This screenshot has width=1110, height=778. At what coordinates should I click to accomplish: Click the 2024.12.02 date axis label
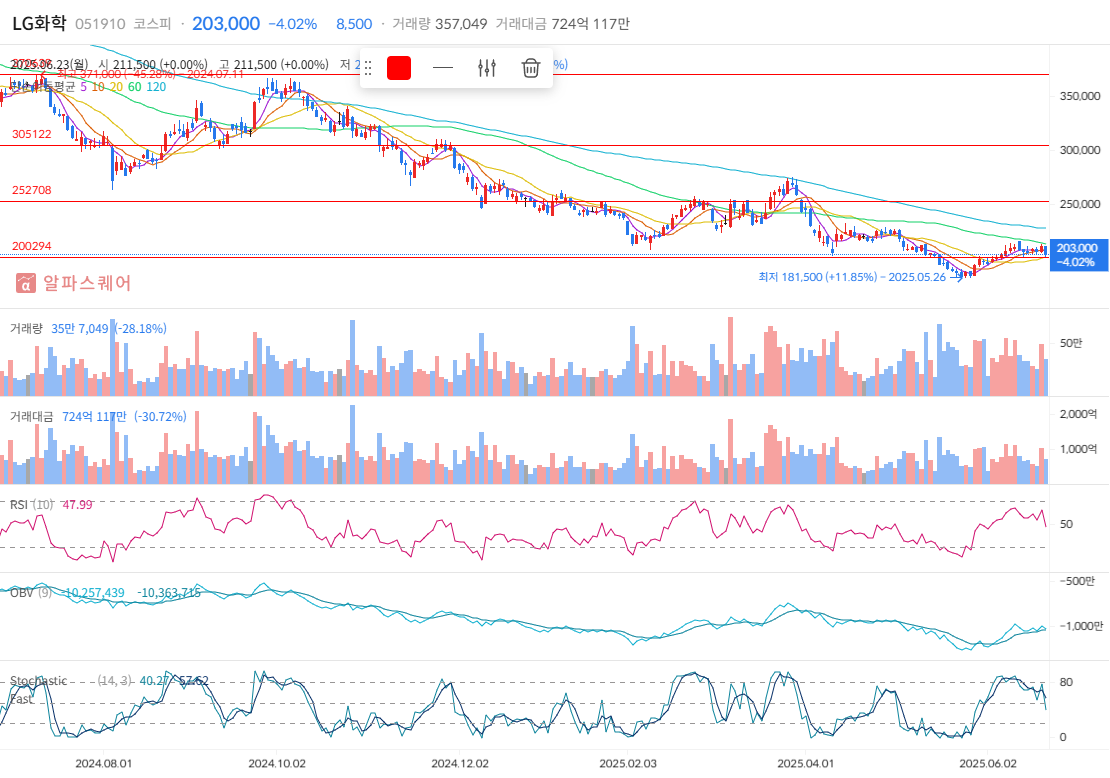pos(460,764)
